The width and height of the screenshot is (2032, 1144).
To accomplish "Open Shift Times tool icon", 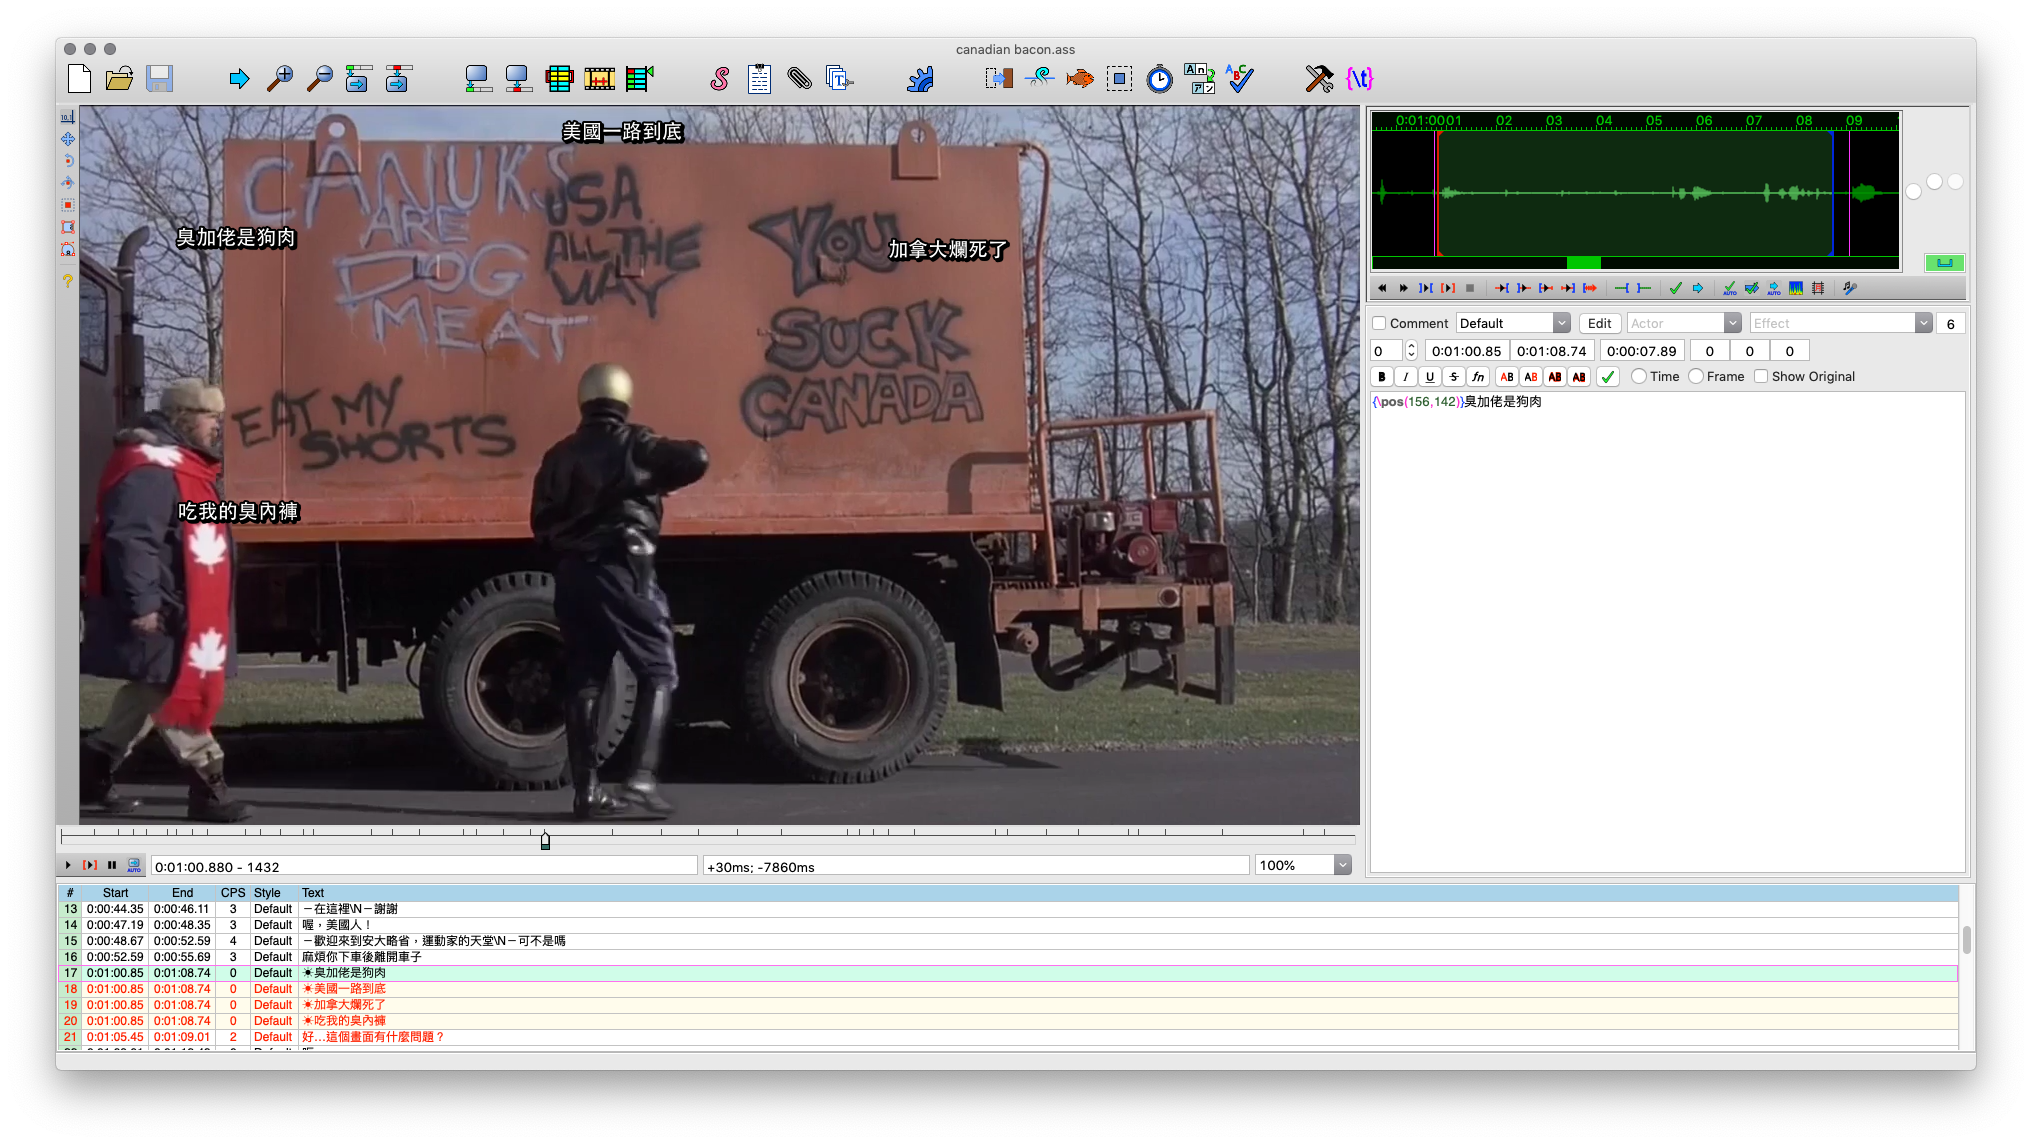I will [999, 78].
